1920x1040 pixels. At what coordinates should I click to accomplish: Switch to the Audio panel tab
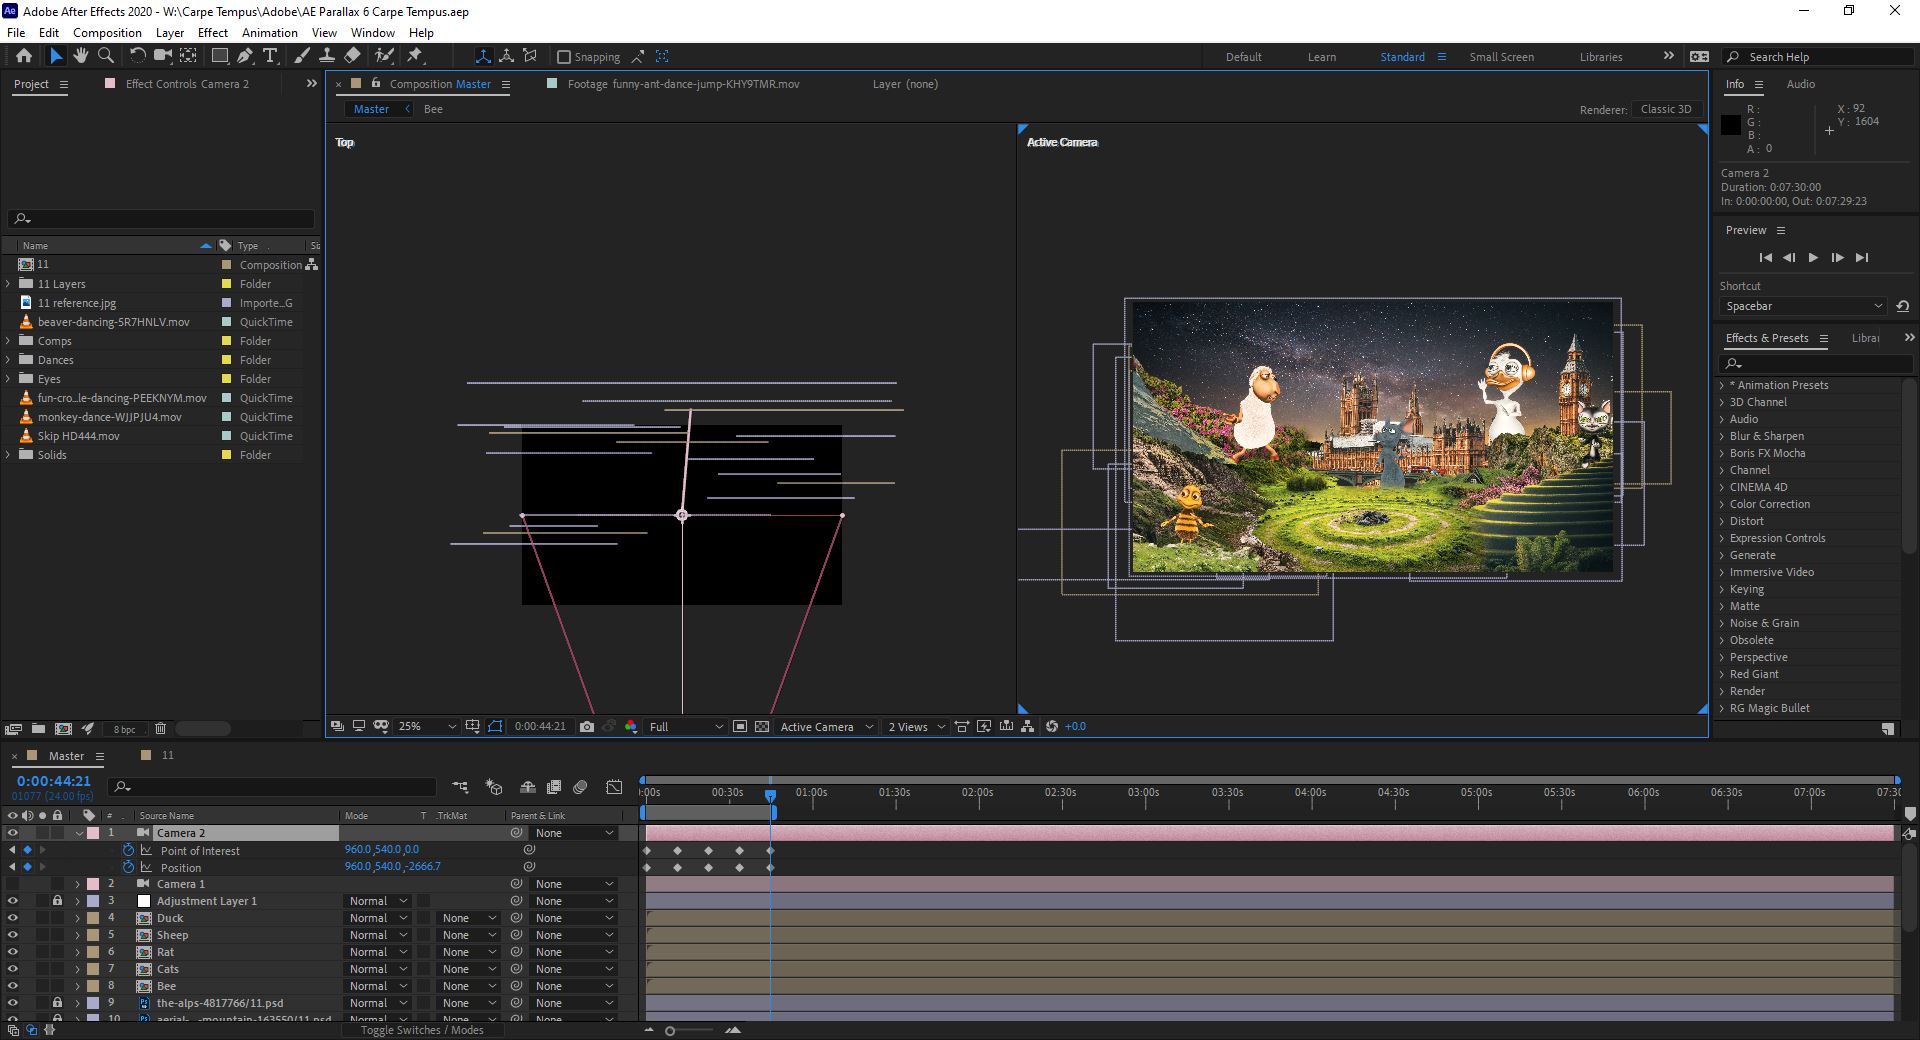pos(1800,84)
